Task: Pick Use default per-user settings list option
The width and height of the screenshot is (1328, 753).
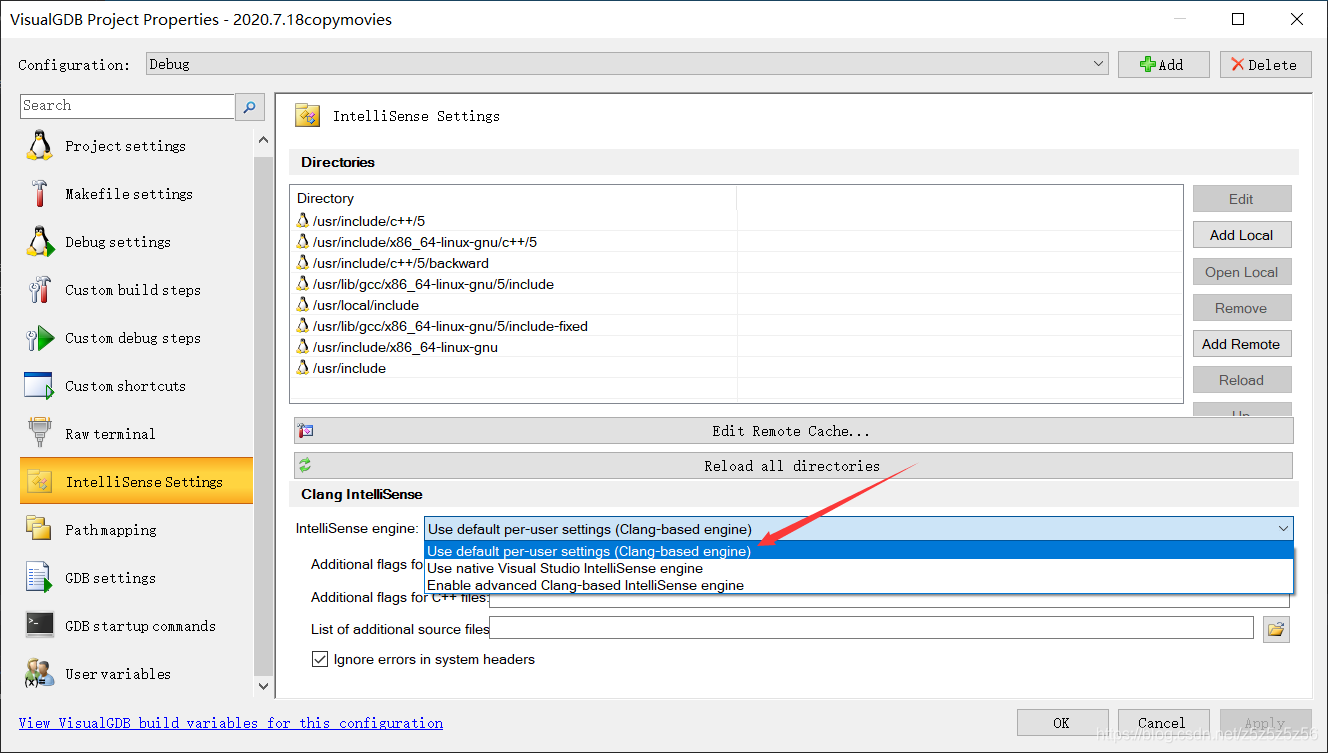Action: (x=859, y=551)
